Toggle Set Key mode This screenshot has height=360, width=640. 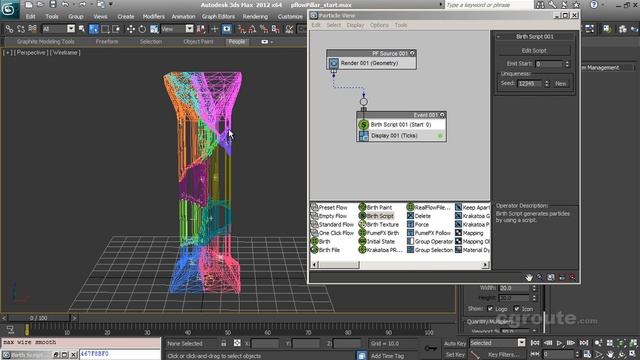tap(455, 355)
